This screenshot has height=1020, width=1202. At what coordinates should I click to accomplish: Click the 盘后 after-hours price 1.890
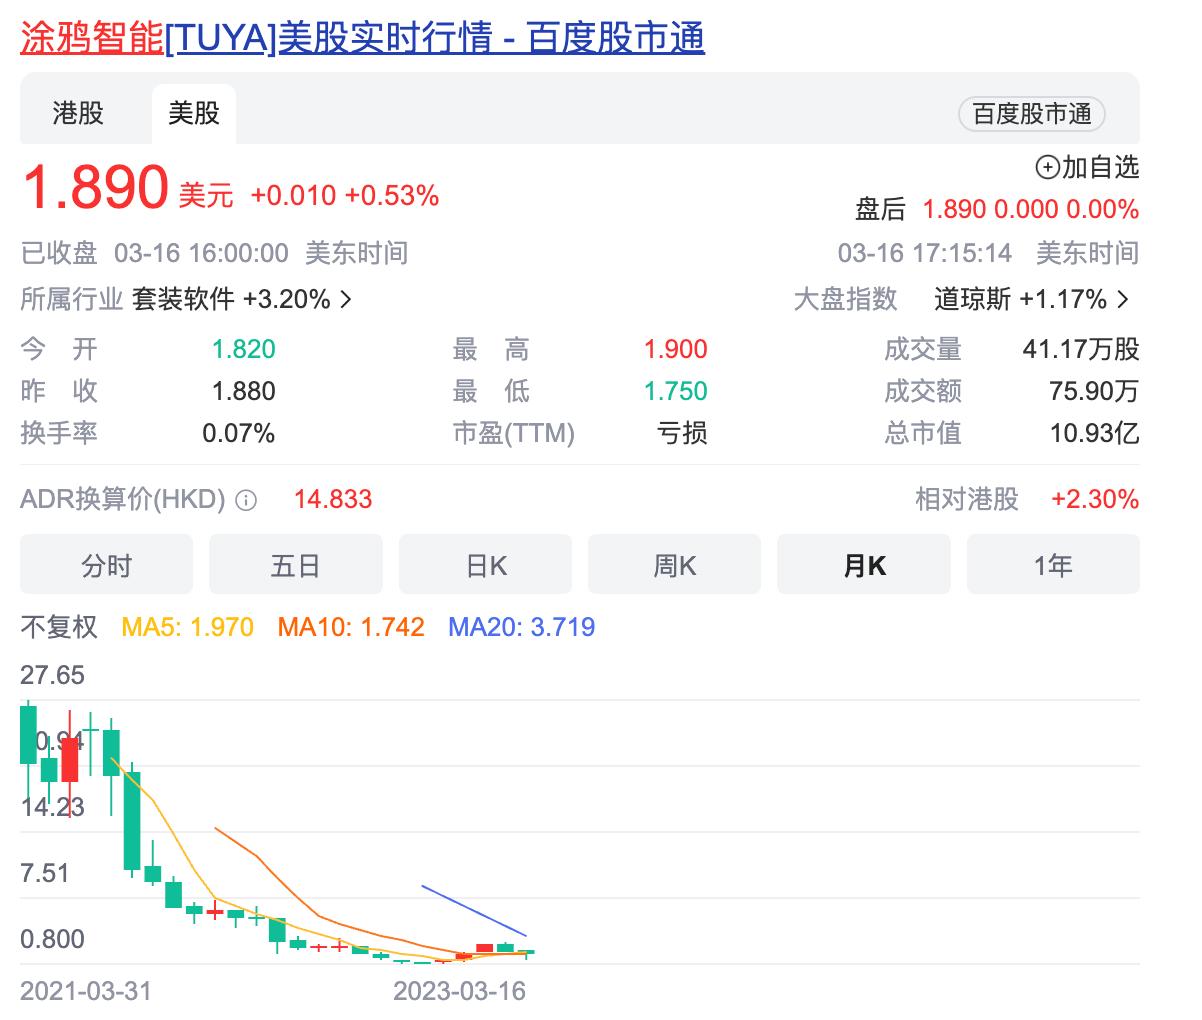pos(954,209)
